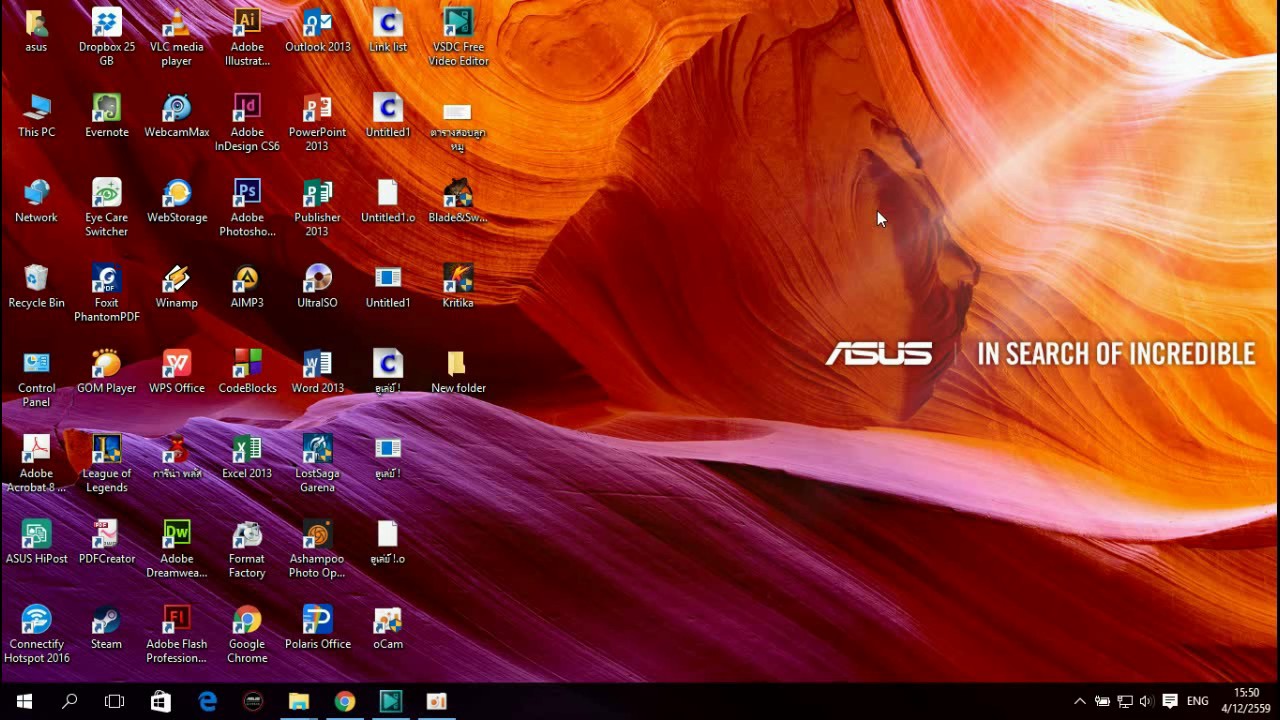Select the Recycle Bin icon
This screenshot has height=720, width=1280.
tap(36, 285)
